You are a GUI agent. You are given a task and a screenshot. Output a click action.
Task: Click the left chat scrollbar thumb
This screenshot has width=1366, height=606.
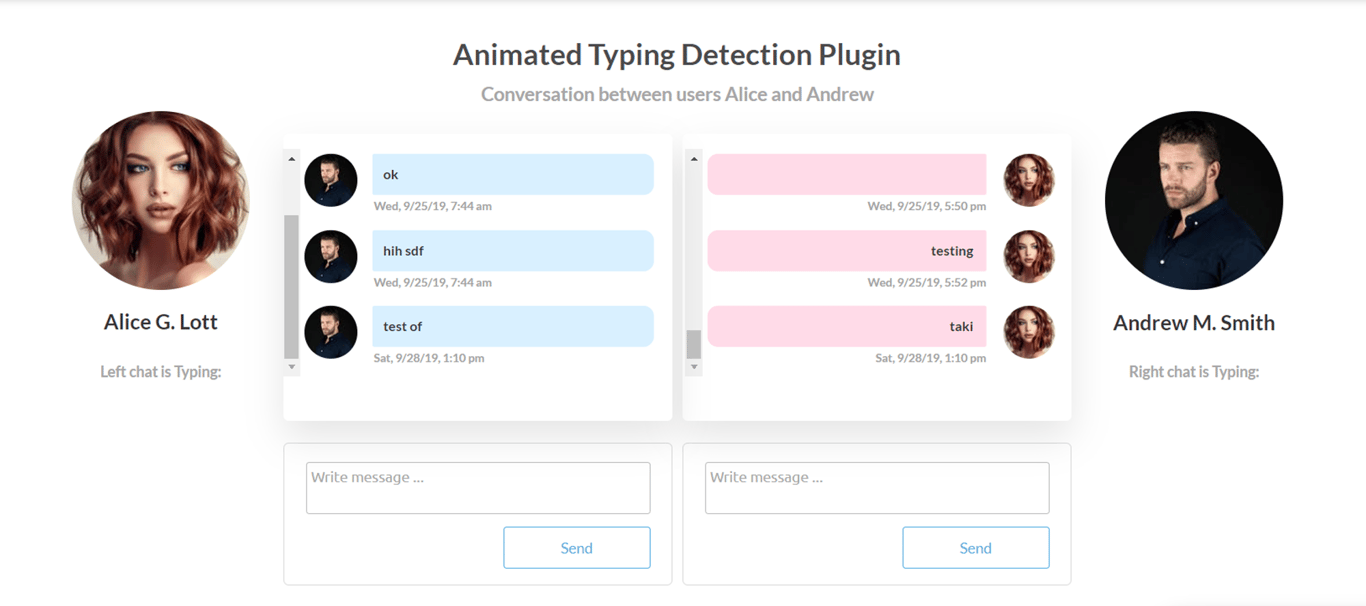click(292, 286)
